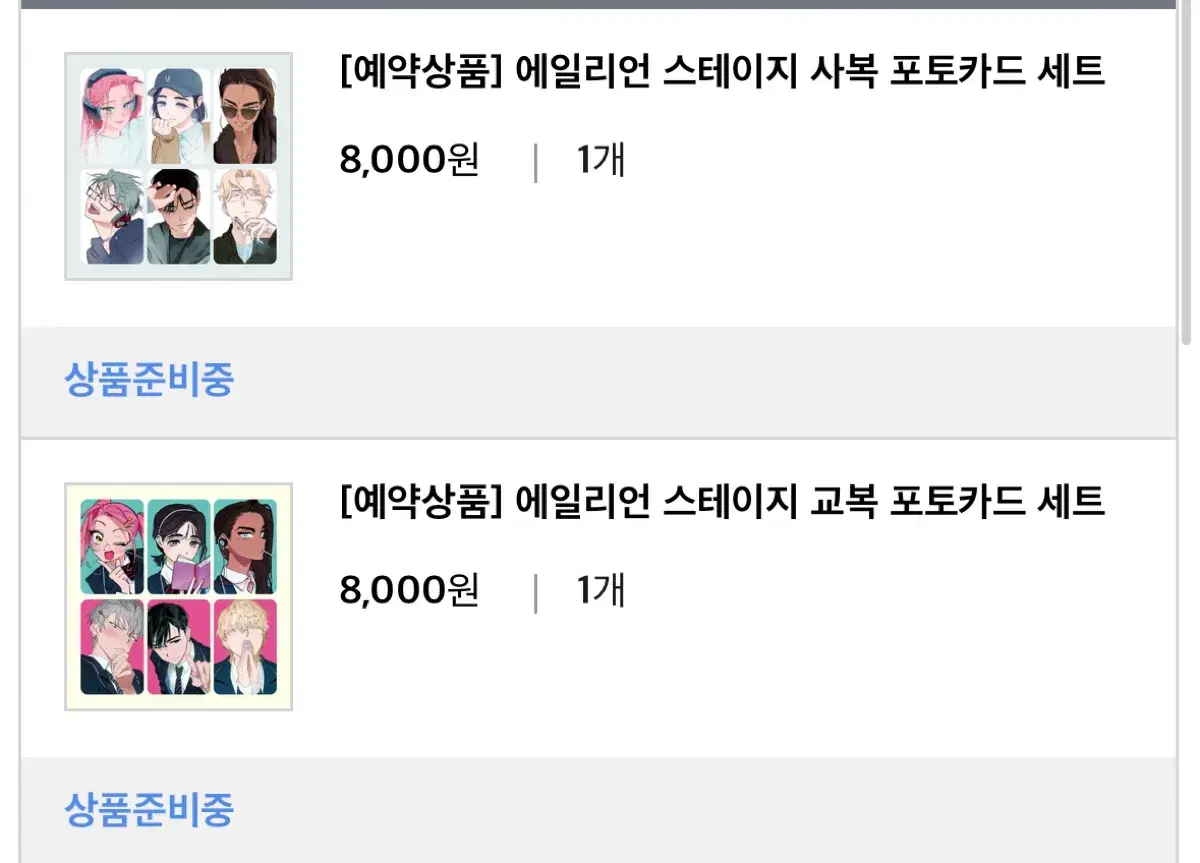The height and width of the screenshot is (863, 1200).
Task: Click the winking pink-haired card in 교복 thumbnail
Action: pyautogui.click(x=112, y=546)
